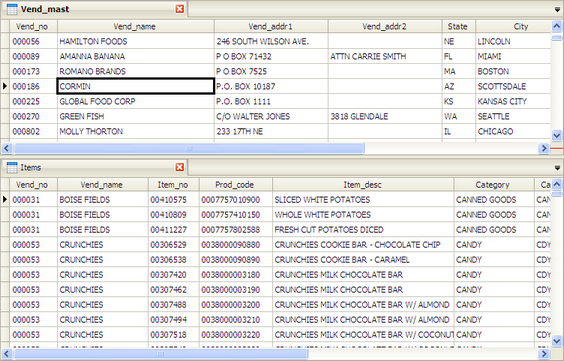Click C/O WALTER JONES address cell
The height and width of the screenshot is (361, 564).
271,116
